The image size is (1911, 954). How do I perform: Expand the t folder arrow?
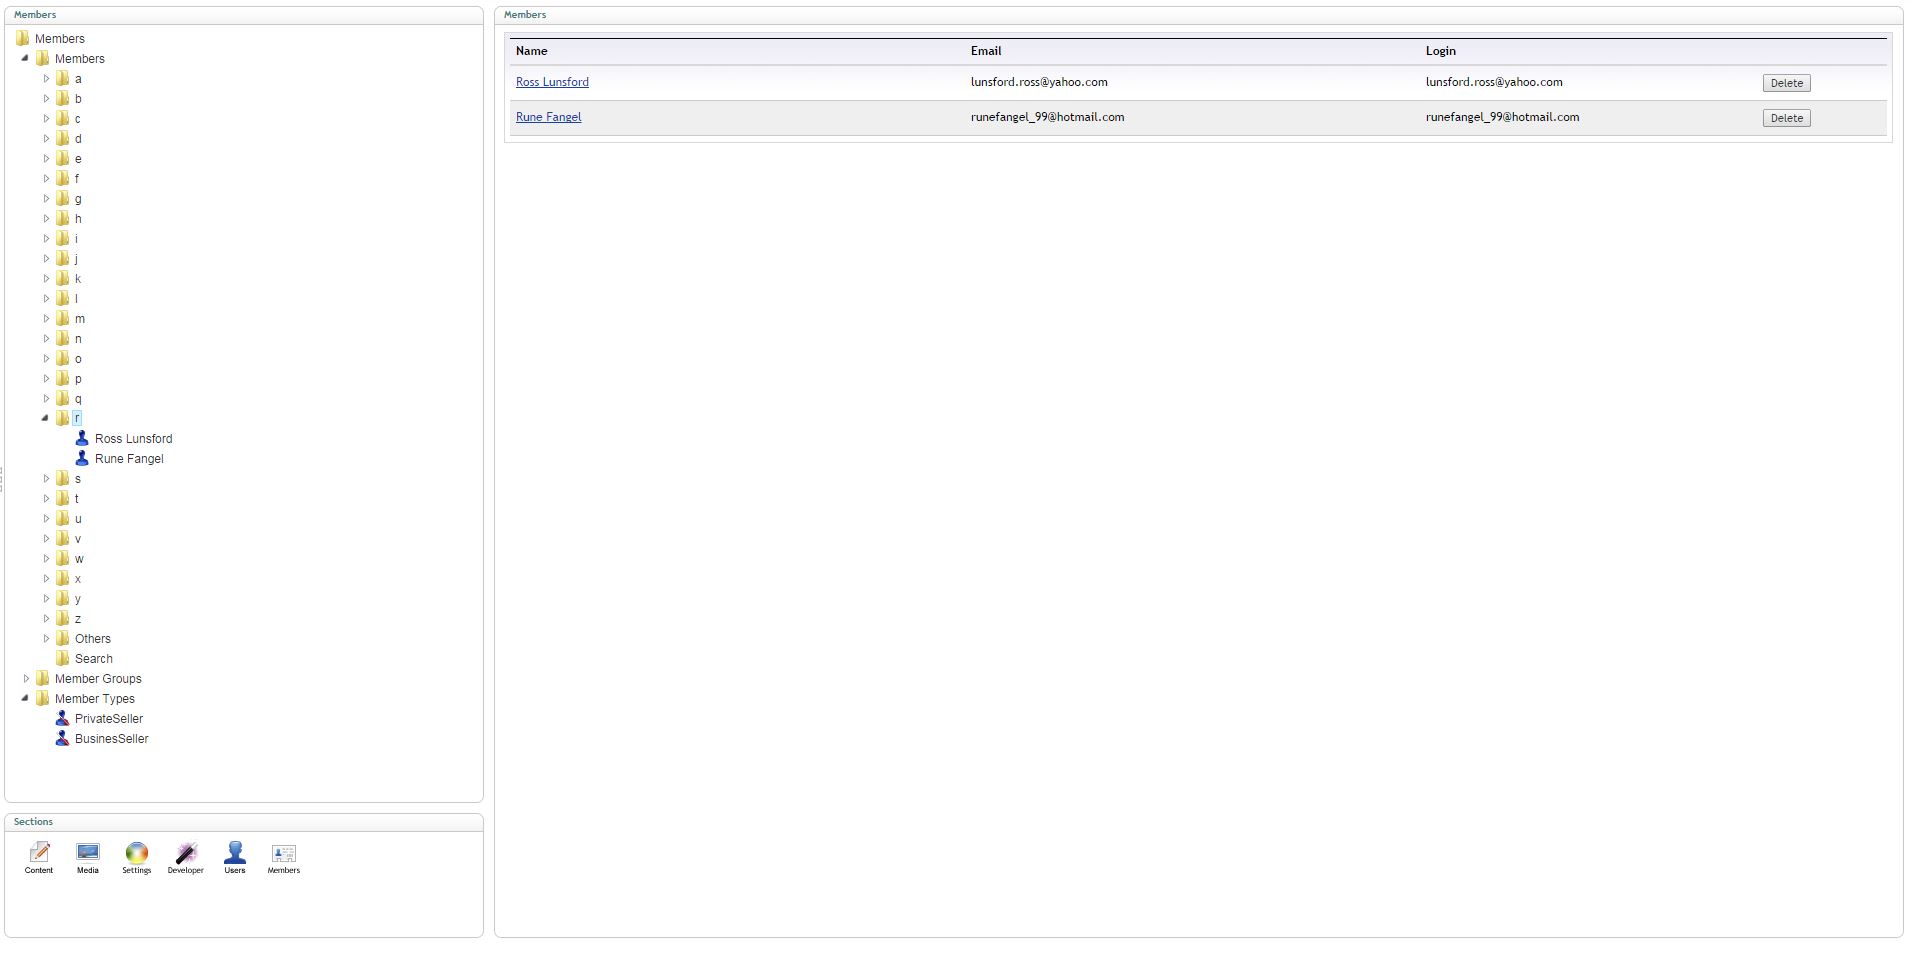click(x=46, y=498)
